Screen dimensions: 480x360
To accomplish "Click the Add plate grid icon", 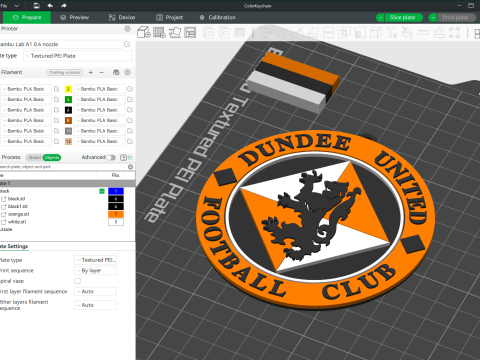I will point(159,32).
